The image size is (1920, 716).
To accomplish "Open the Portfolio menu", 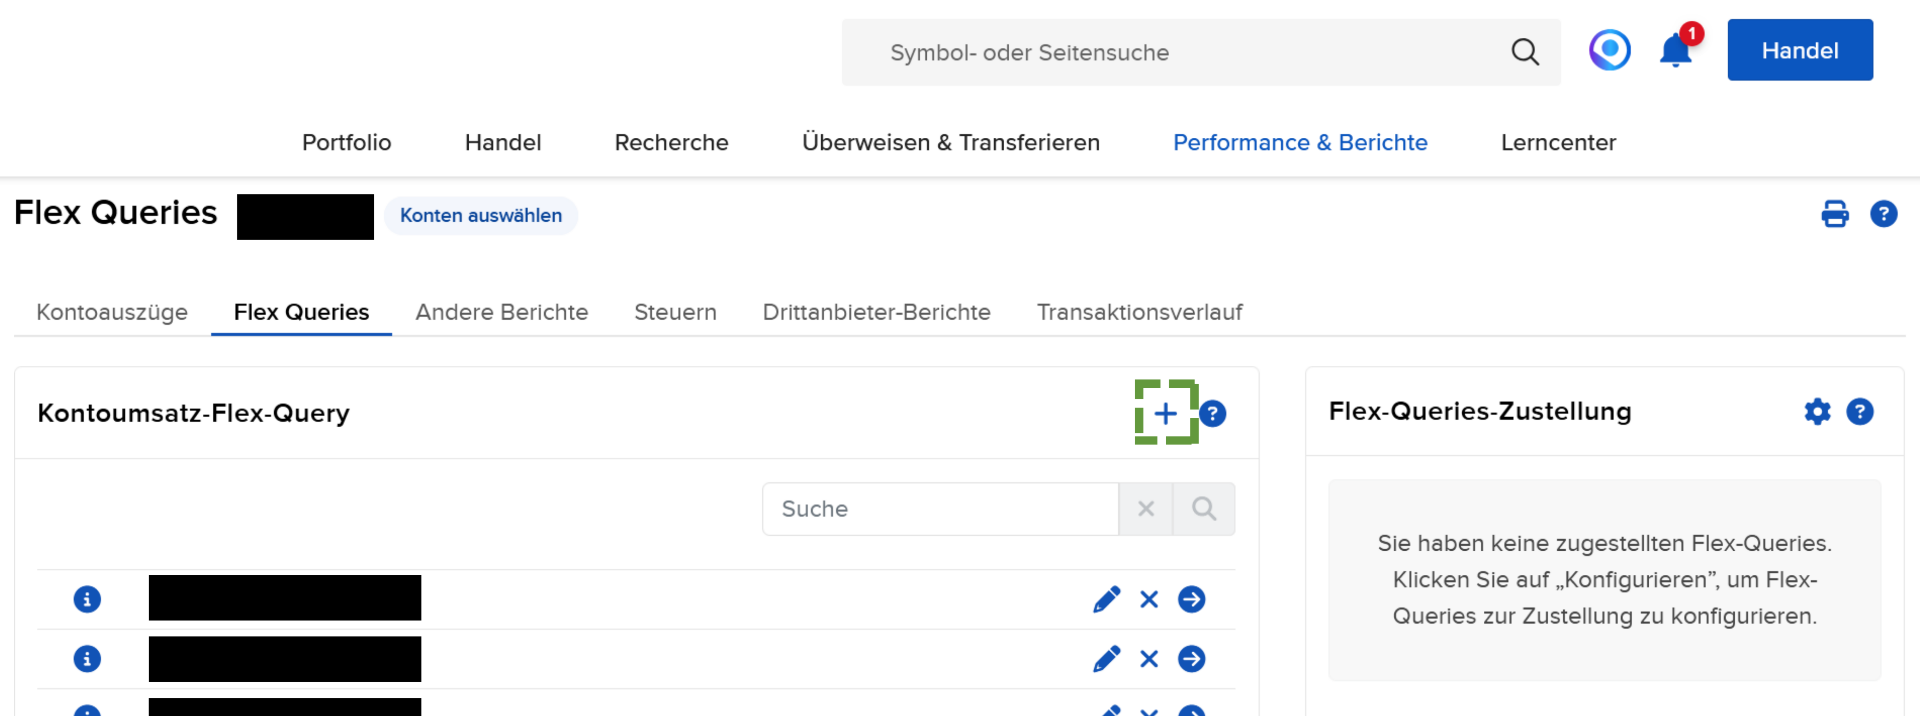I will tap(347, 143).
